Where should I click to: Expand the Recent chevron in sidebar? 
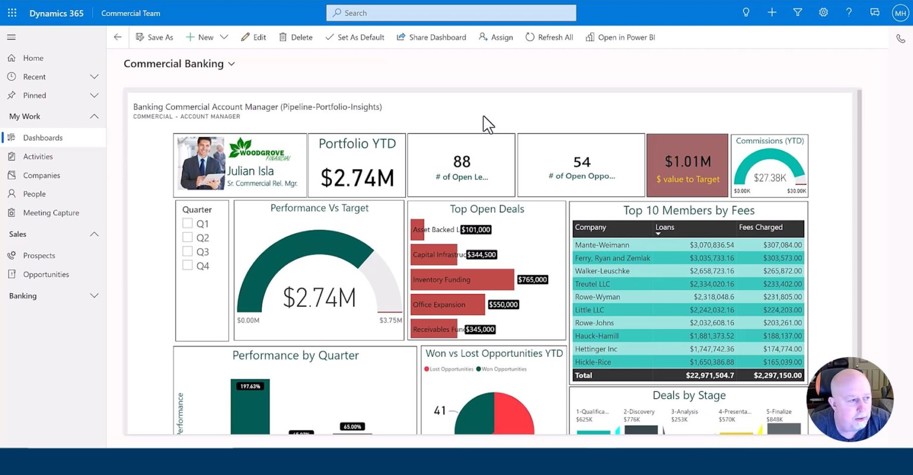pos(94,76)
